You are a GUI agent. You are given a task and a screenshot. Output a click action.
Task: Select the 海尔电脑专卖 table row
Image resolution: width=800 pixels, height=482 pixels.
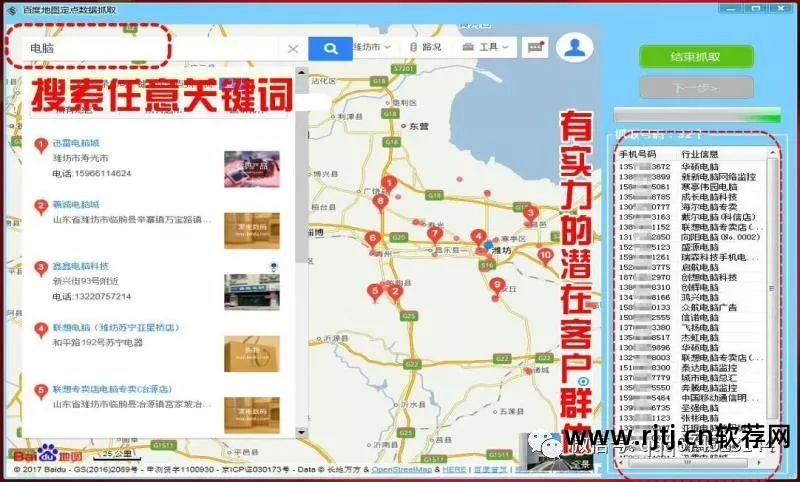[691, 207]
